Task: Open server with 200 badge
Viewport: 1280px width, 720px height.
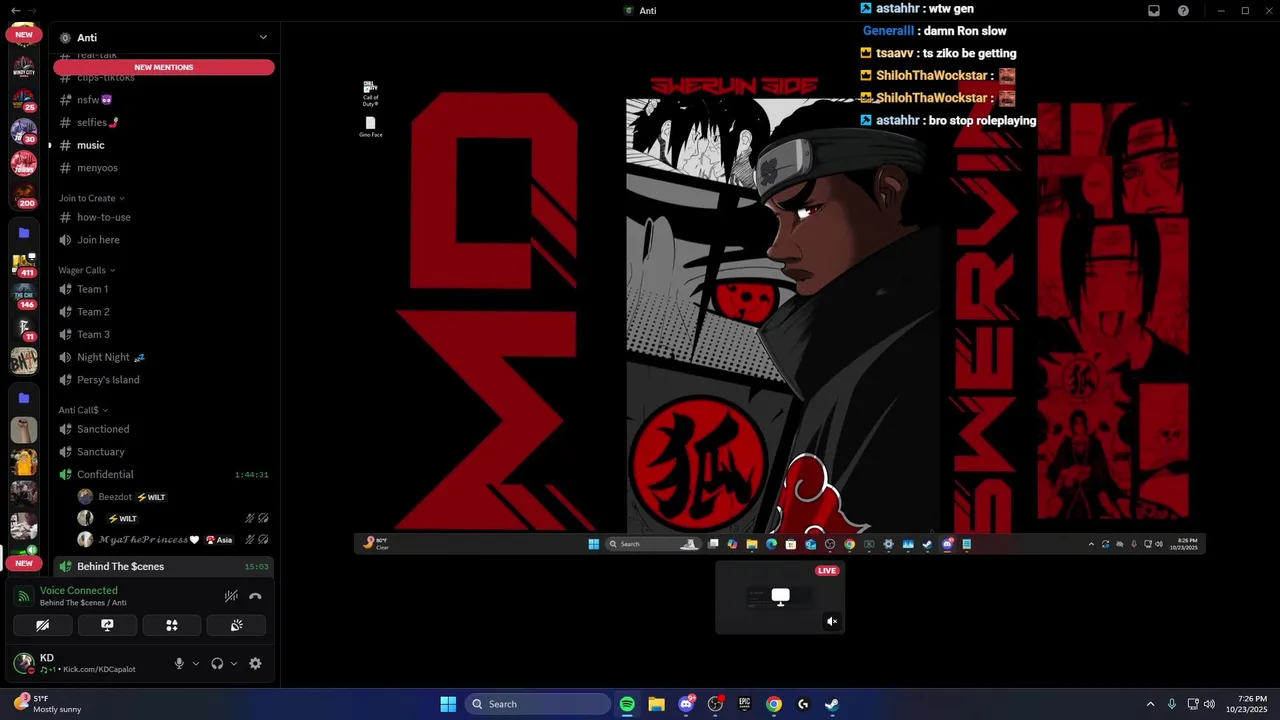Action: point(24,194)
